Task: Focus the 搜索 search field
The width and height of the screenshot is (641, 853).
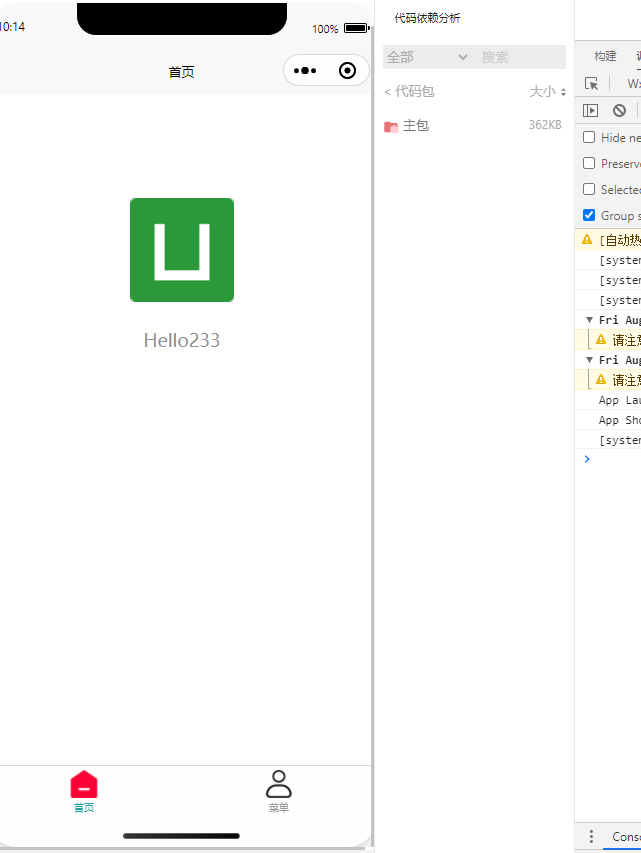Action: pos(520,57)
